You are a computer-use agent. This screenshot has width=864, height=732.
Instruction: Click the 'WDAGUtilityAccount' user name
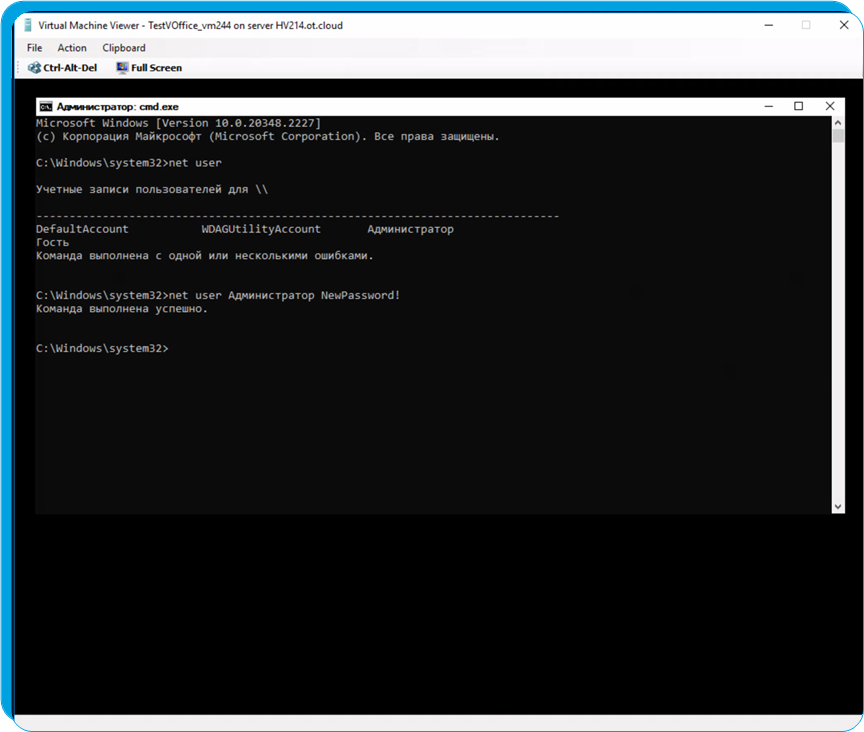[261, 229]
